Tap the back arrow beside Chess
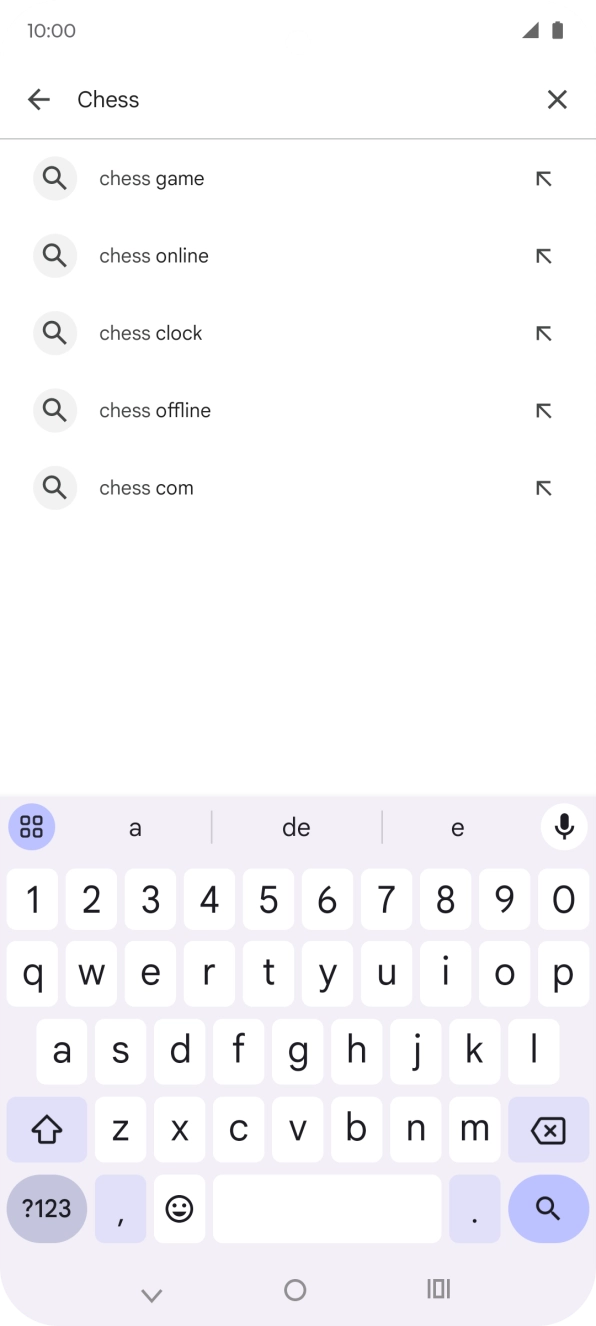 click(38, 99)
